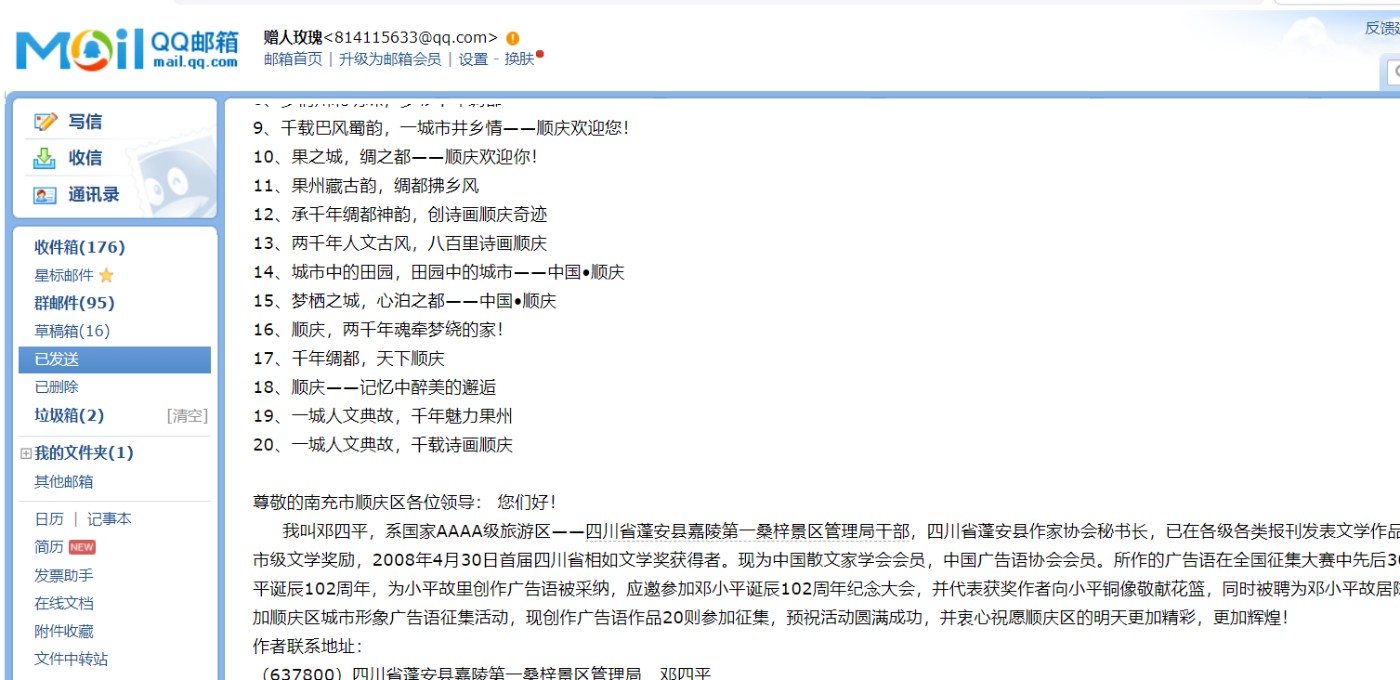Empty the spam folder with [清空]
The height and width of the screenshot is (680, 1400).
coord(187,416)
